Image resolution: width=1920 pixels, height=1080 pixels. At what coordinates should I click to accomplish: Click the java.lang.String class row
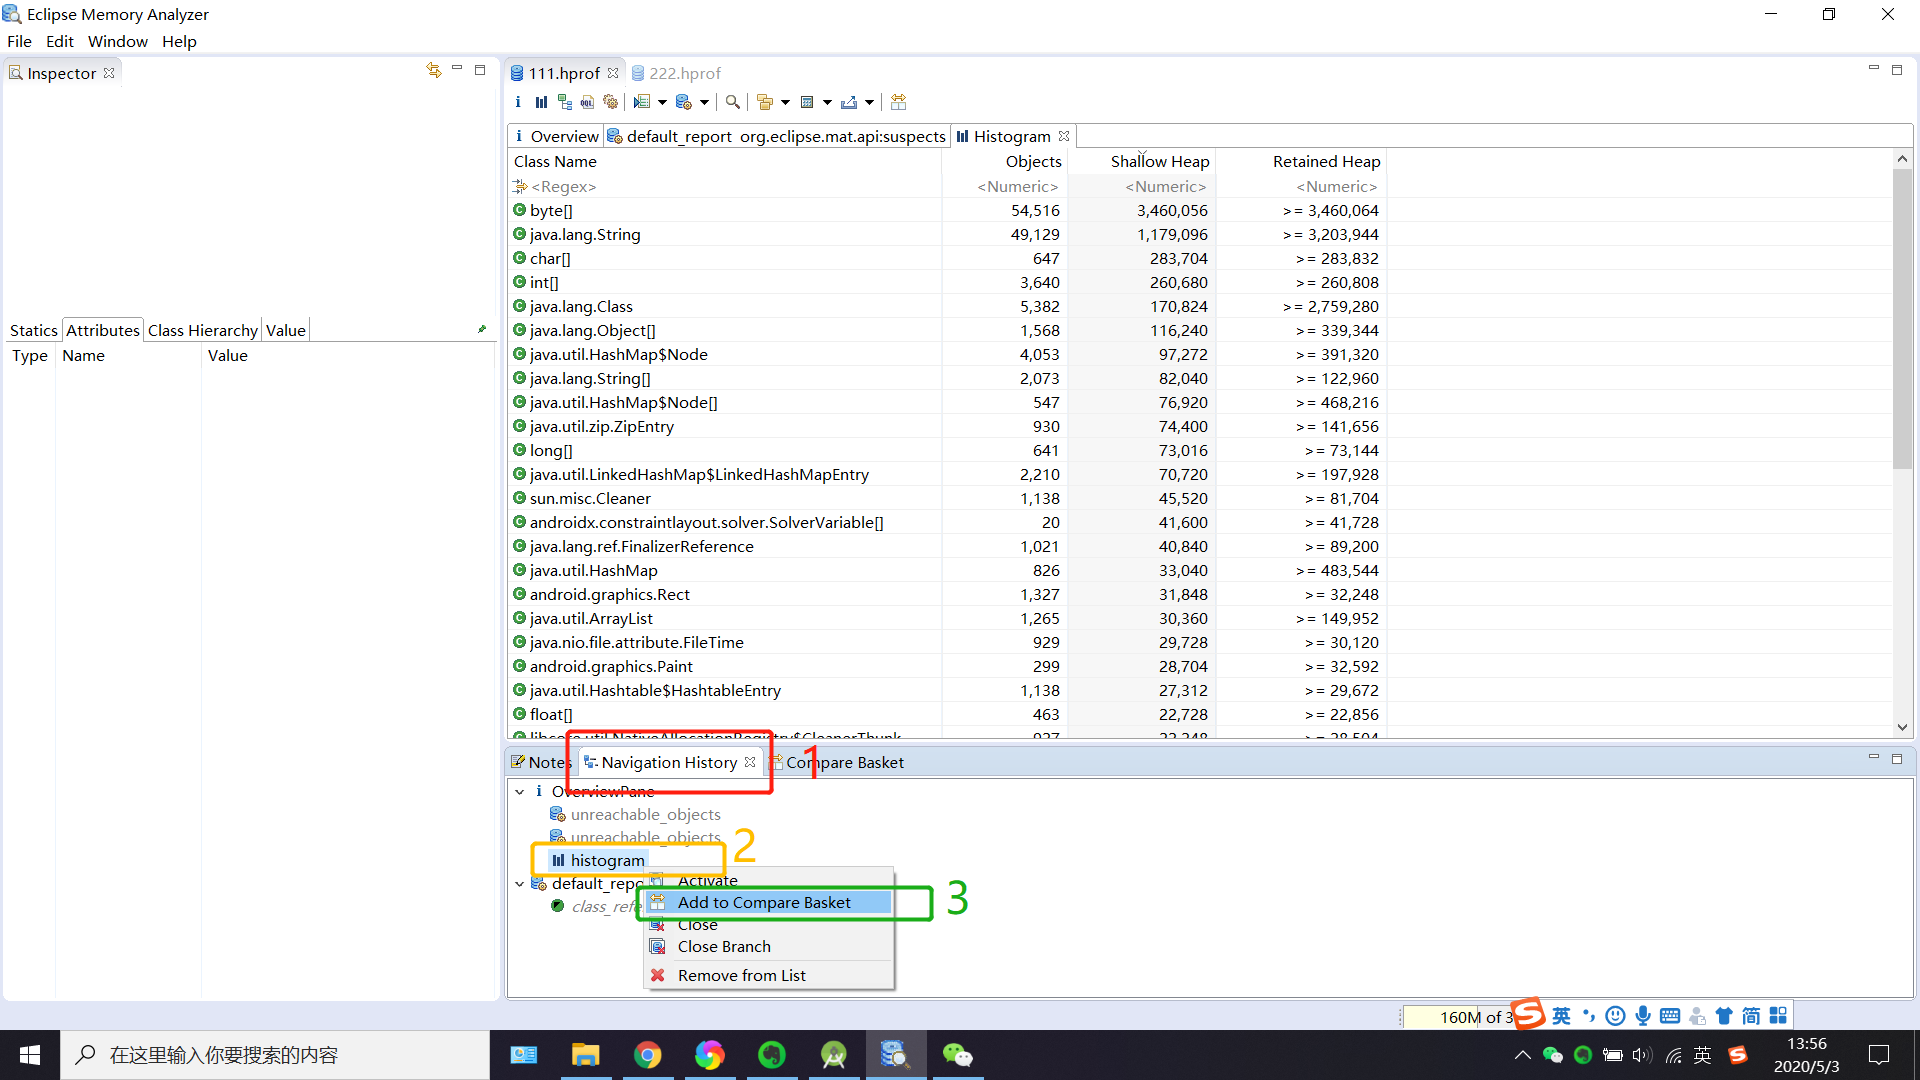click(x=585, y=234)
